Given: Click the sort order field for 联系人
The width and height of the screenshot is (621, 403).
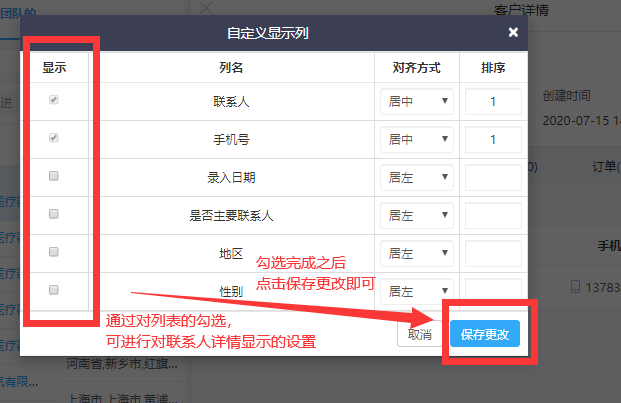Looking at the screenshot, I should pos(493,101).
